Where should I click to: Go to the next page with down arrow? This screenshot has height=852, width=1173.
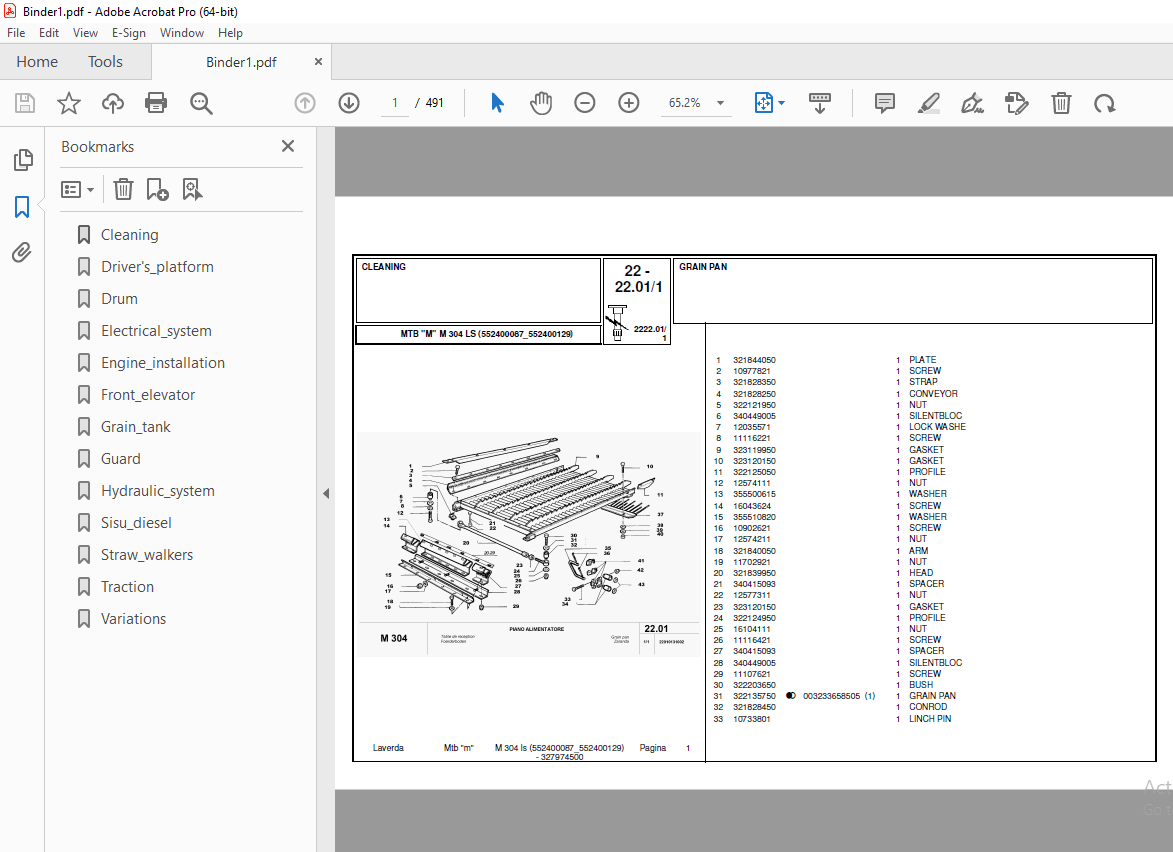349,102
